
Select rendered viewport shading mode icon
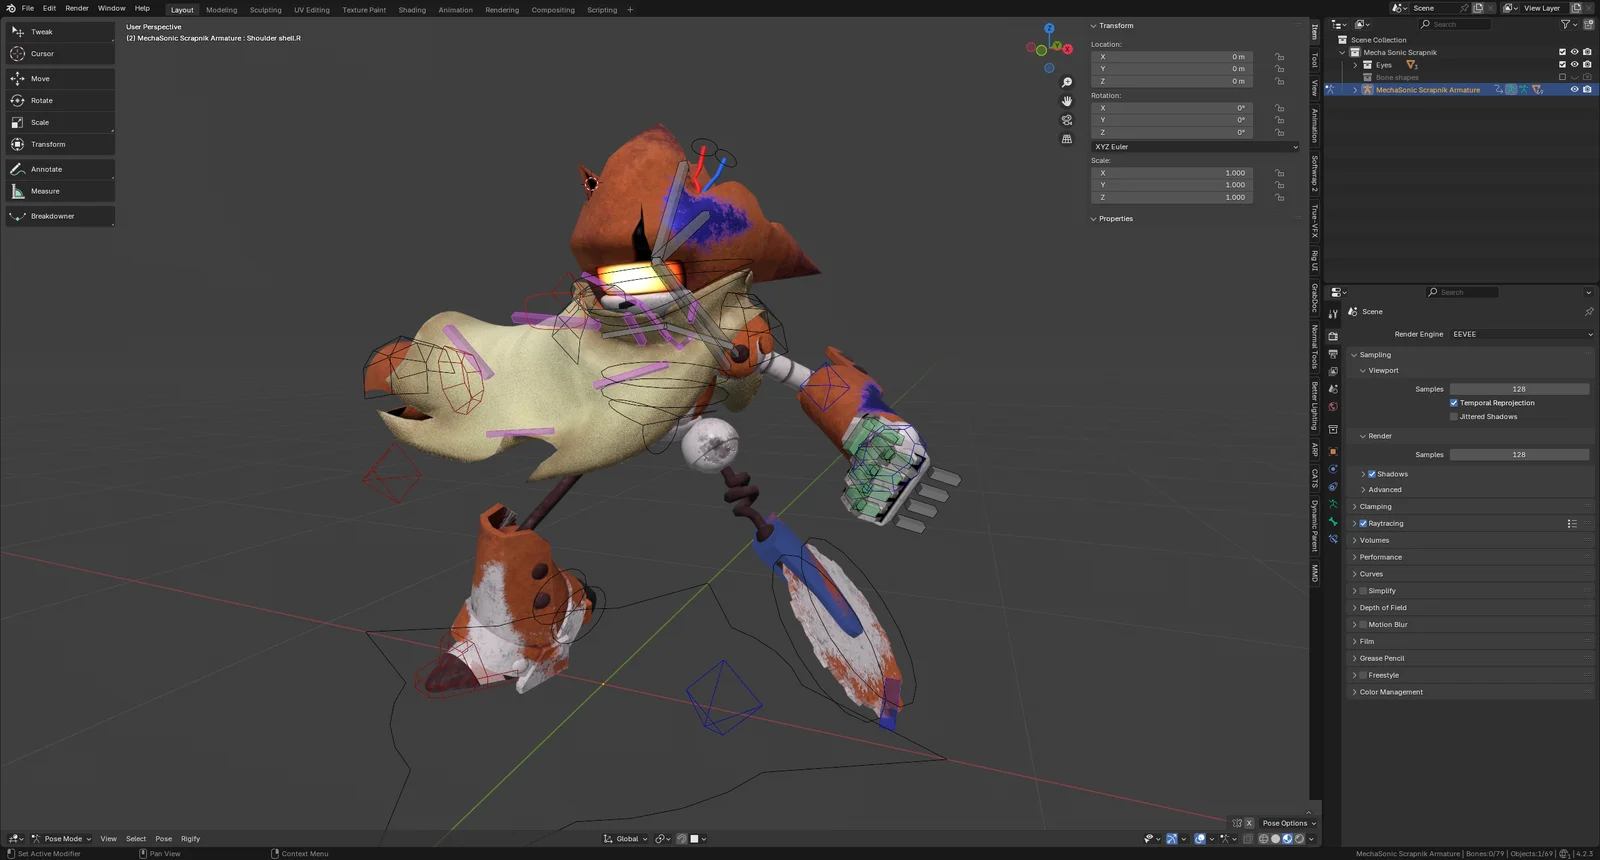click(x=1299, y=839)
